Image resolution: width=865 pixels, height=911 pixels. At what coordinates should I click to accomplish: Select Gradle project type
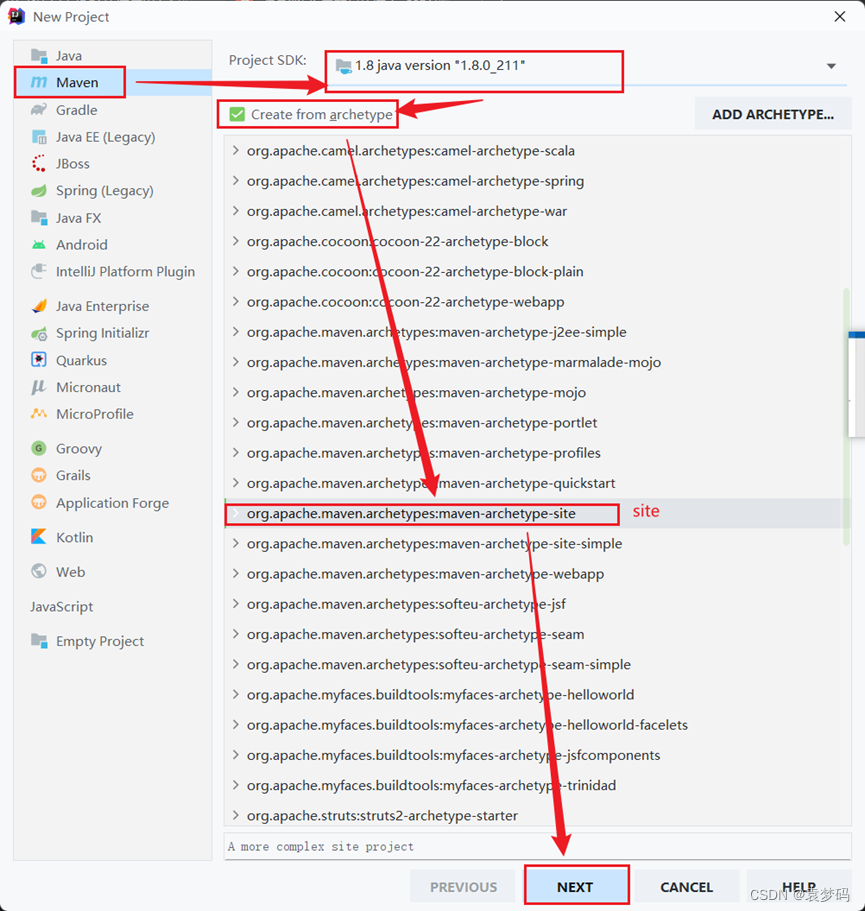coord(113,110)
